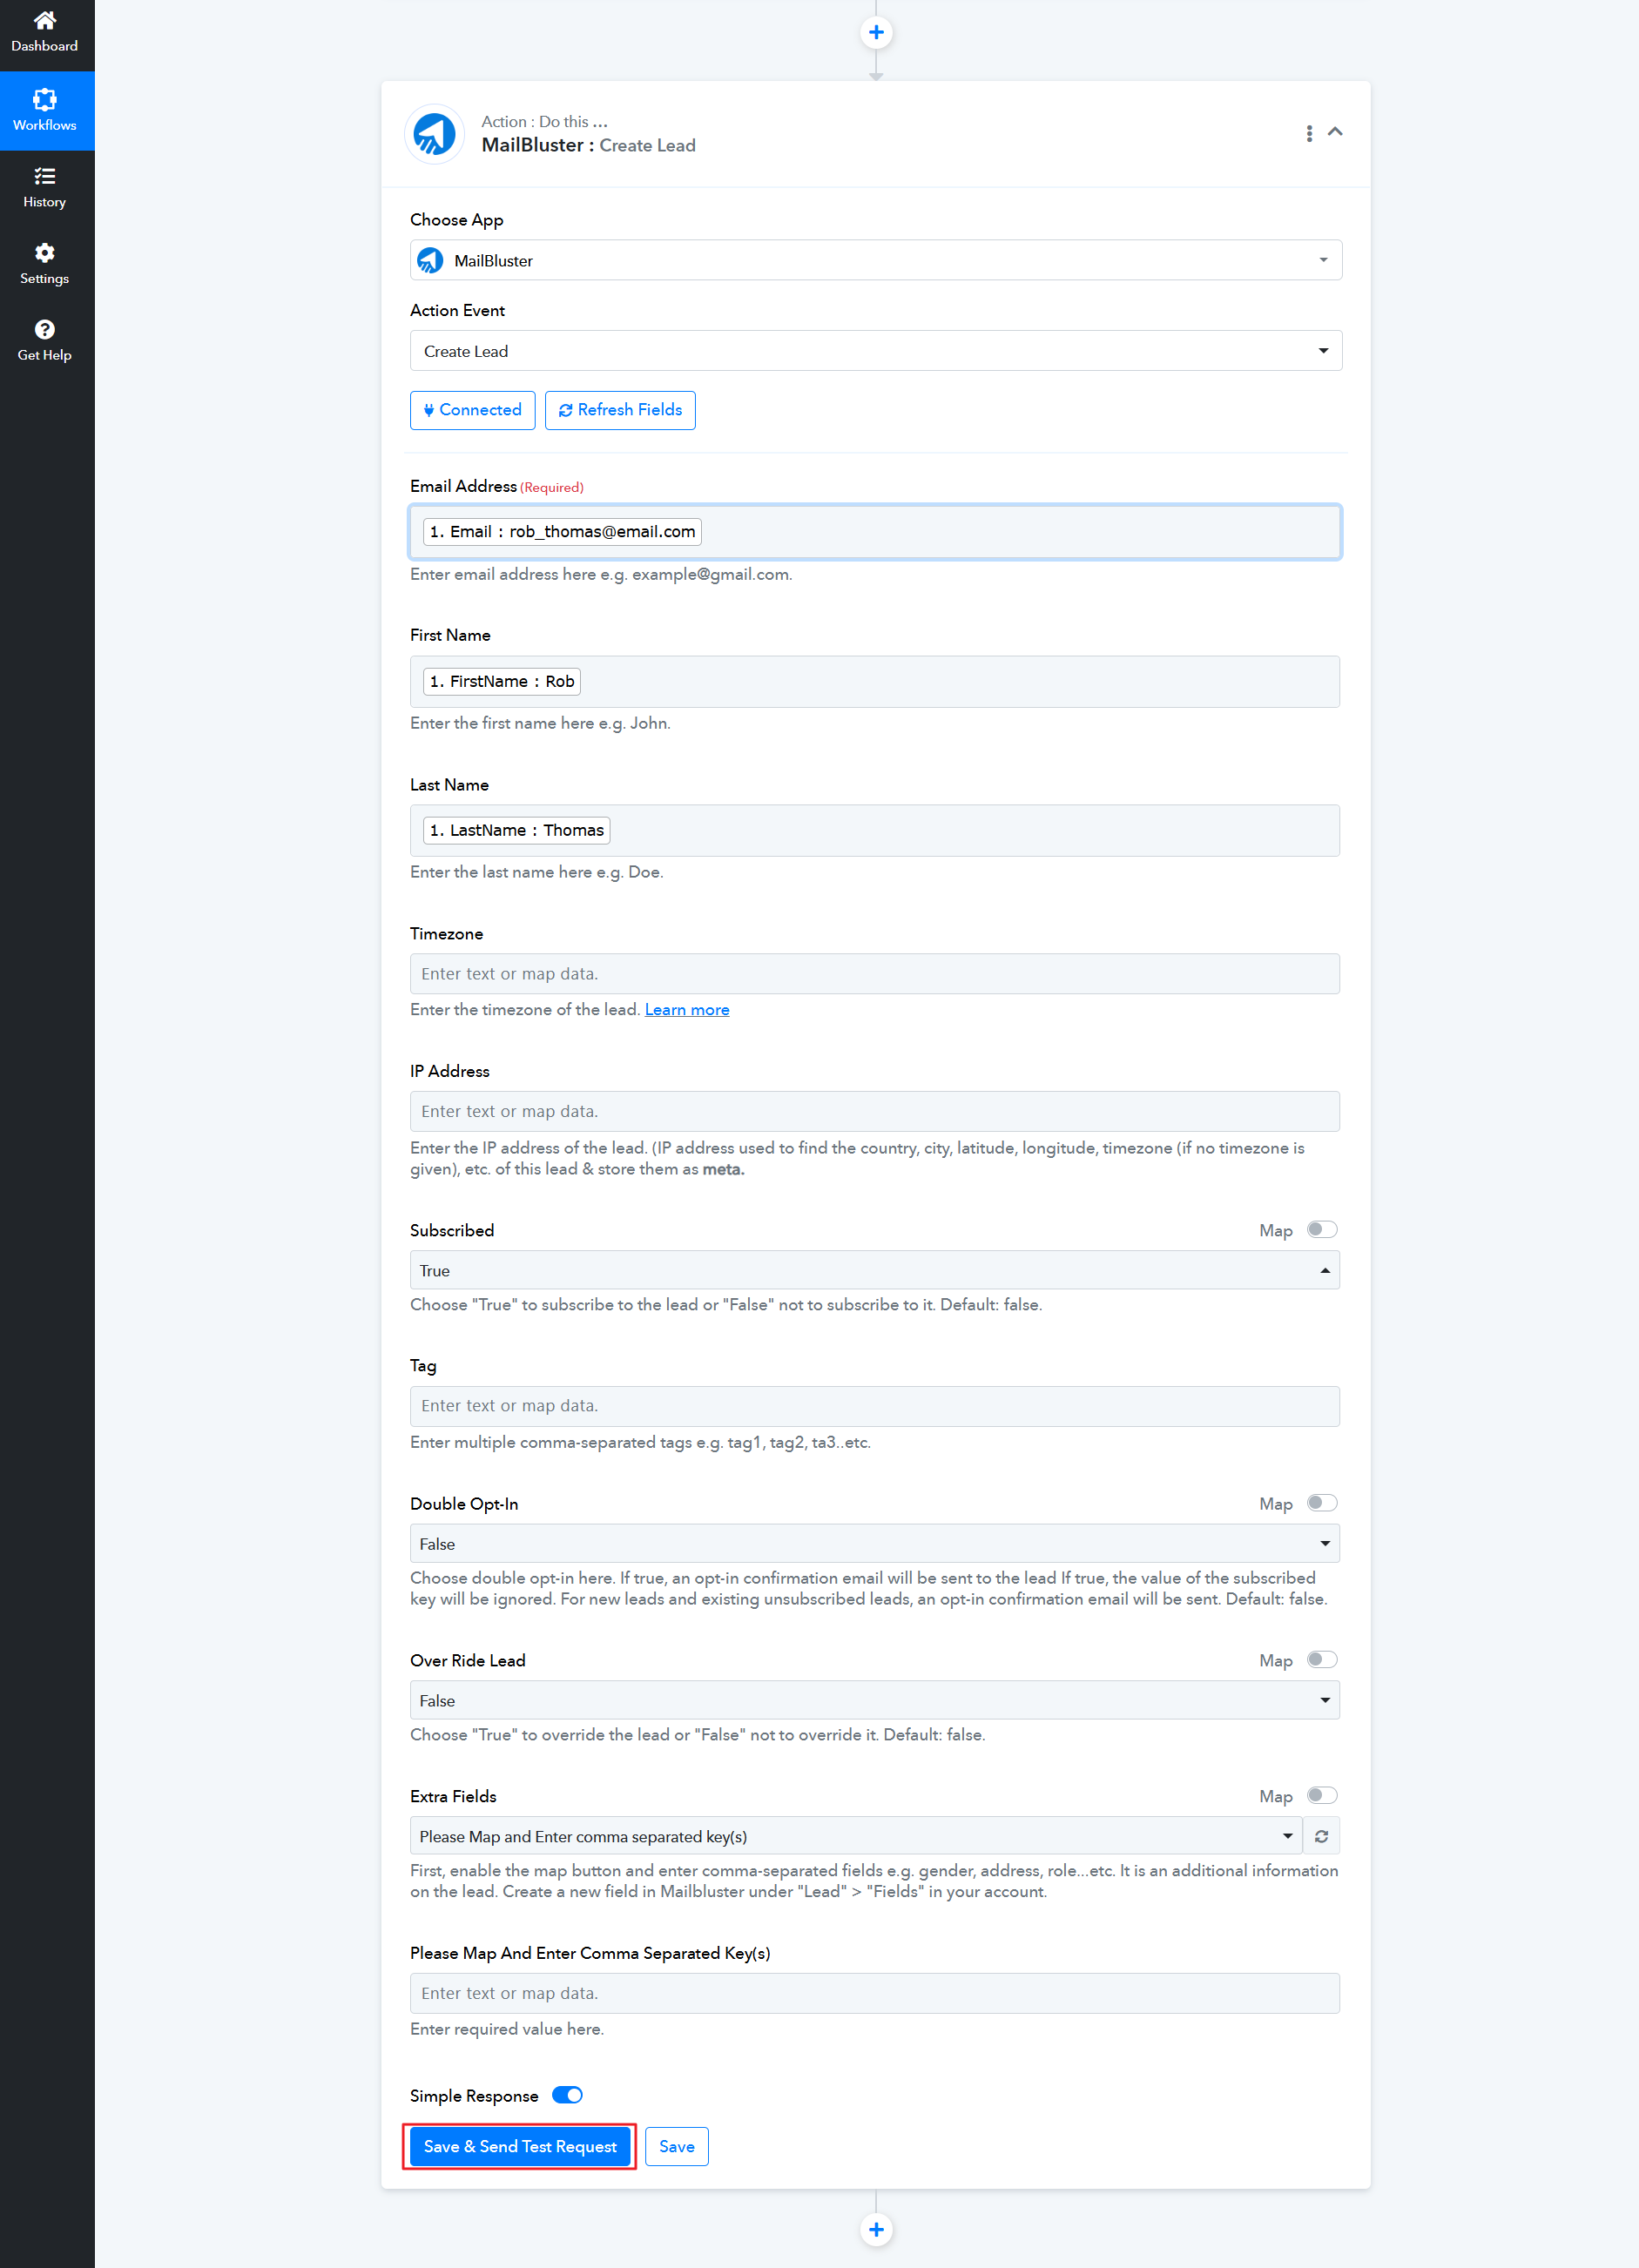Open Workflows in the sidebar
Image resolution: width=1639 pixels, height=2268 pixels.
point(45,110)
